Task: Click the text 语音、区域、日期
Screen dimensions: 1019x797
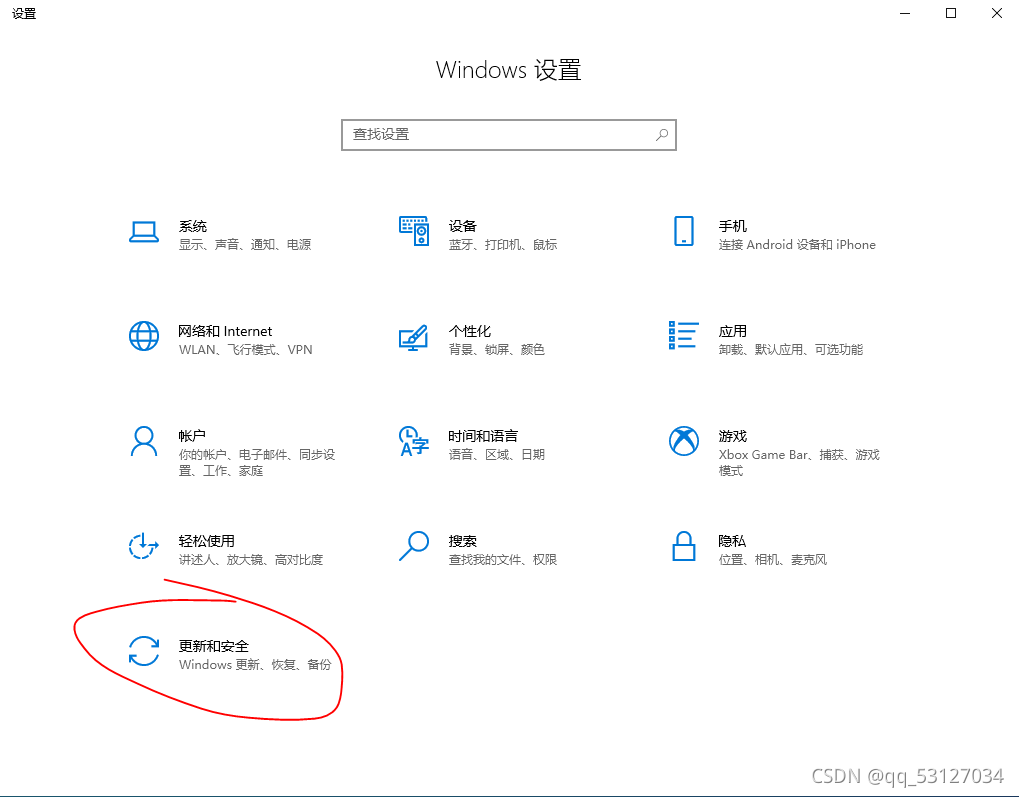Action: [497, 455]
